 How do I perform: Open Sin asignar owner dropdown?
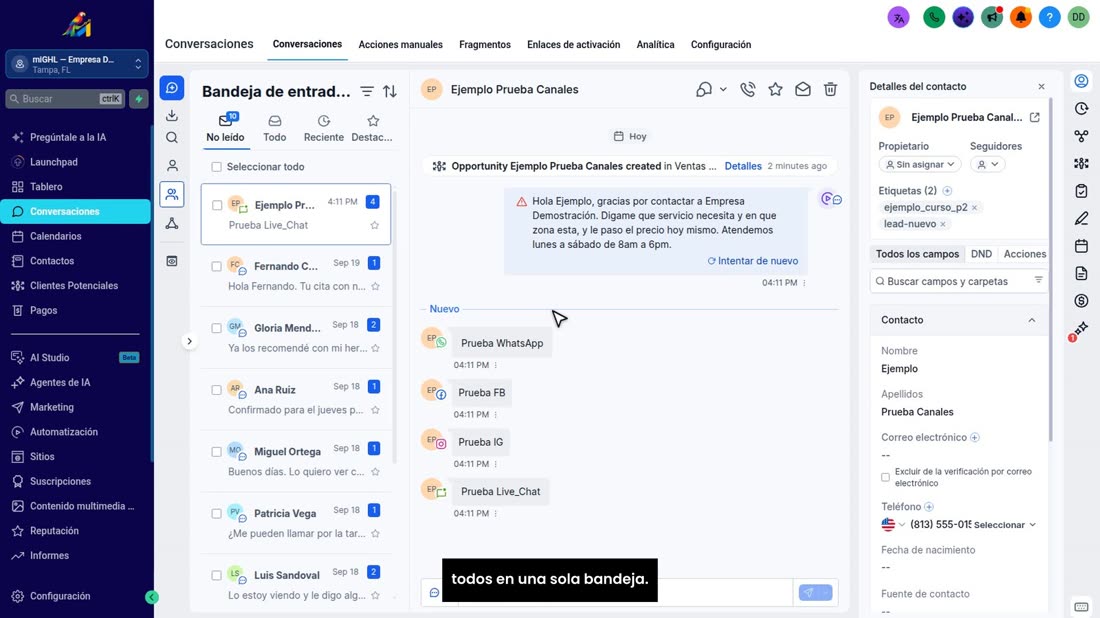pos(920,164)
